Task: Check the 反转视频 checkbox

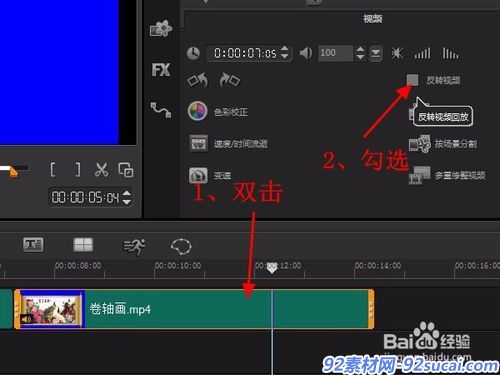Action: click(412, 80)
